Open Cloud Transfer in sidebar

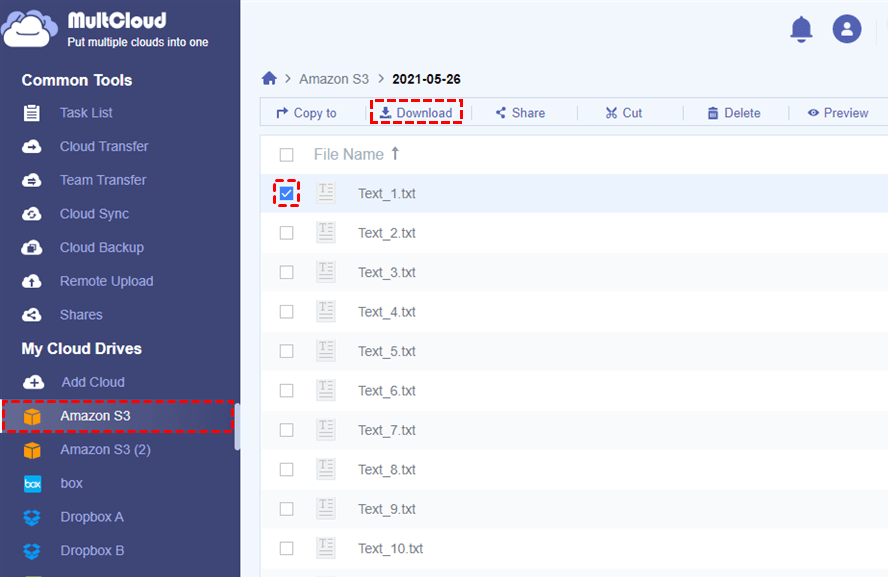[104, 146]
